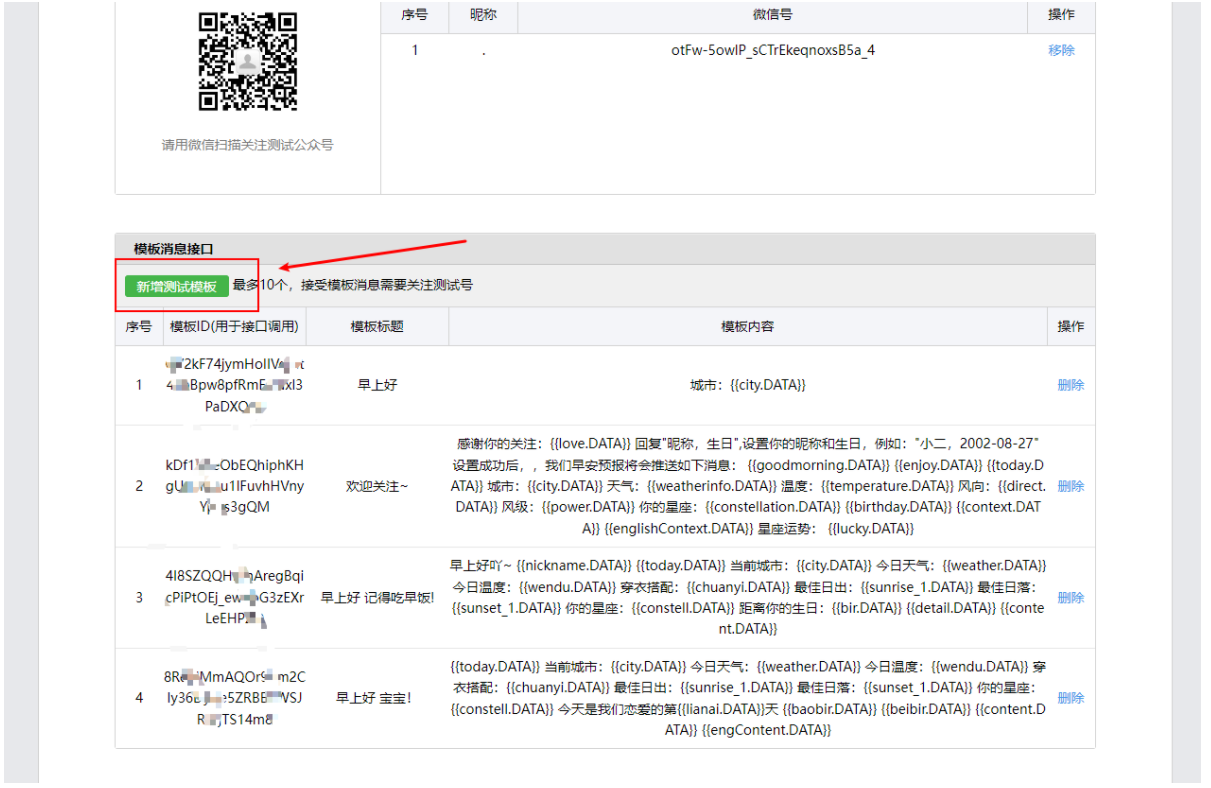This screenshot has height=788, width=1211.
Task: Click the 早上好 宝宝! template title
Action: (377, 697)
